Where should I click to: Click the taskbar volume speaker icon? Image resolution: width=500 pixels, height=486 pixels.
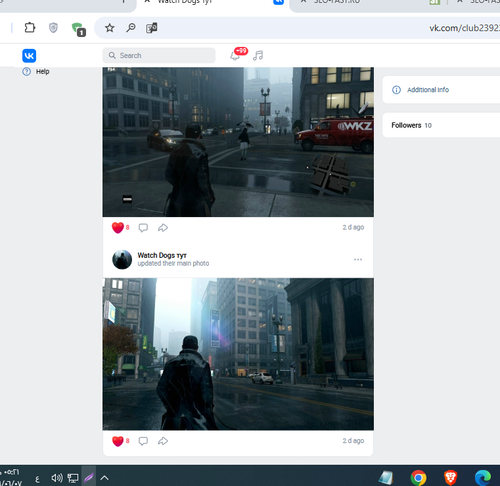[x=57, y=478]
